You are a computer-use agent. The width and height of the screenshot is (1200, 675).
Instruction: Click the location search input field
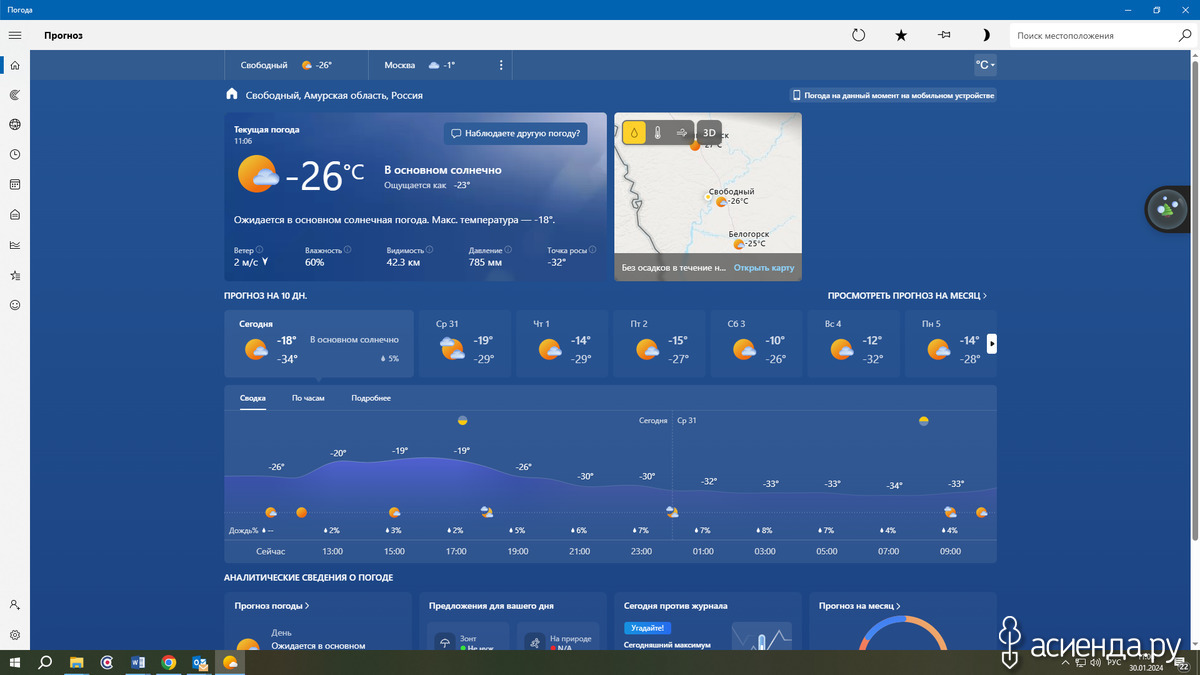1092,35
